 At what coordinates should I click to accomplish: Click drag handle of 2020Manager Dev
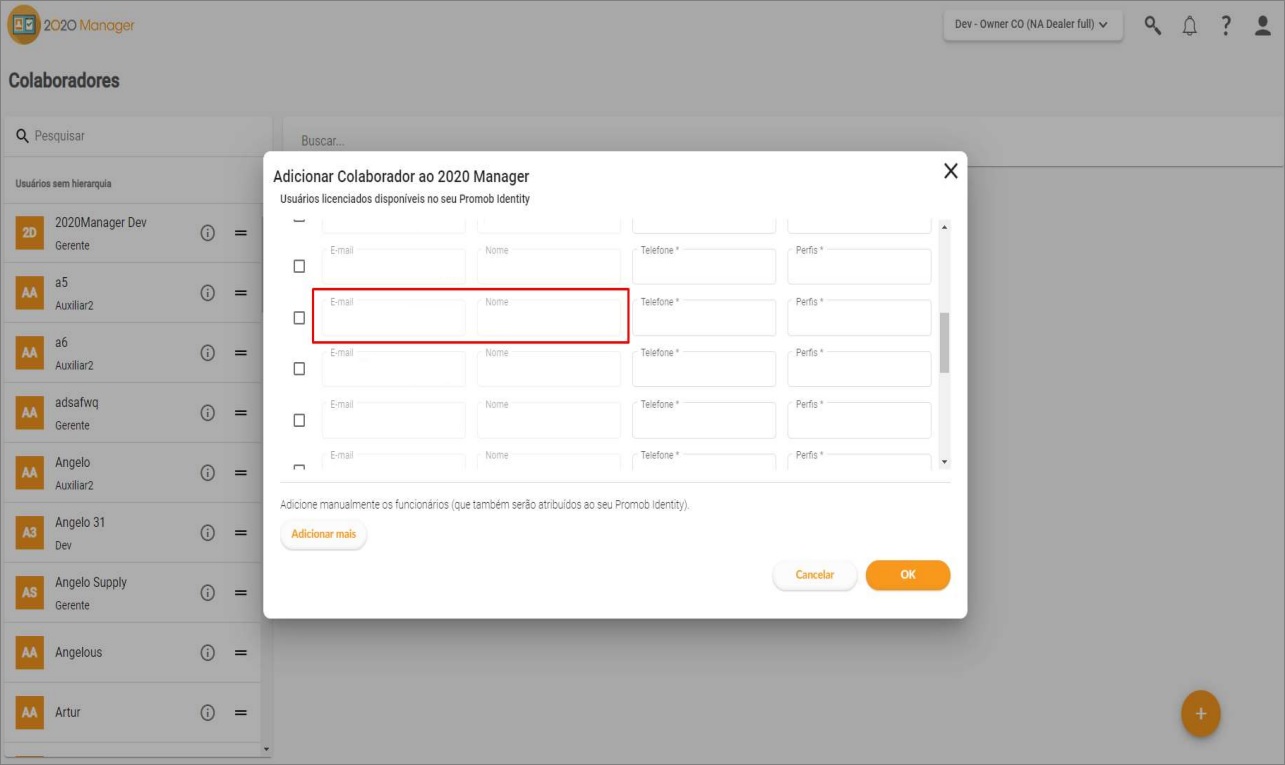coord(241,233)
